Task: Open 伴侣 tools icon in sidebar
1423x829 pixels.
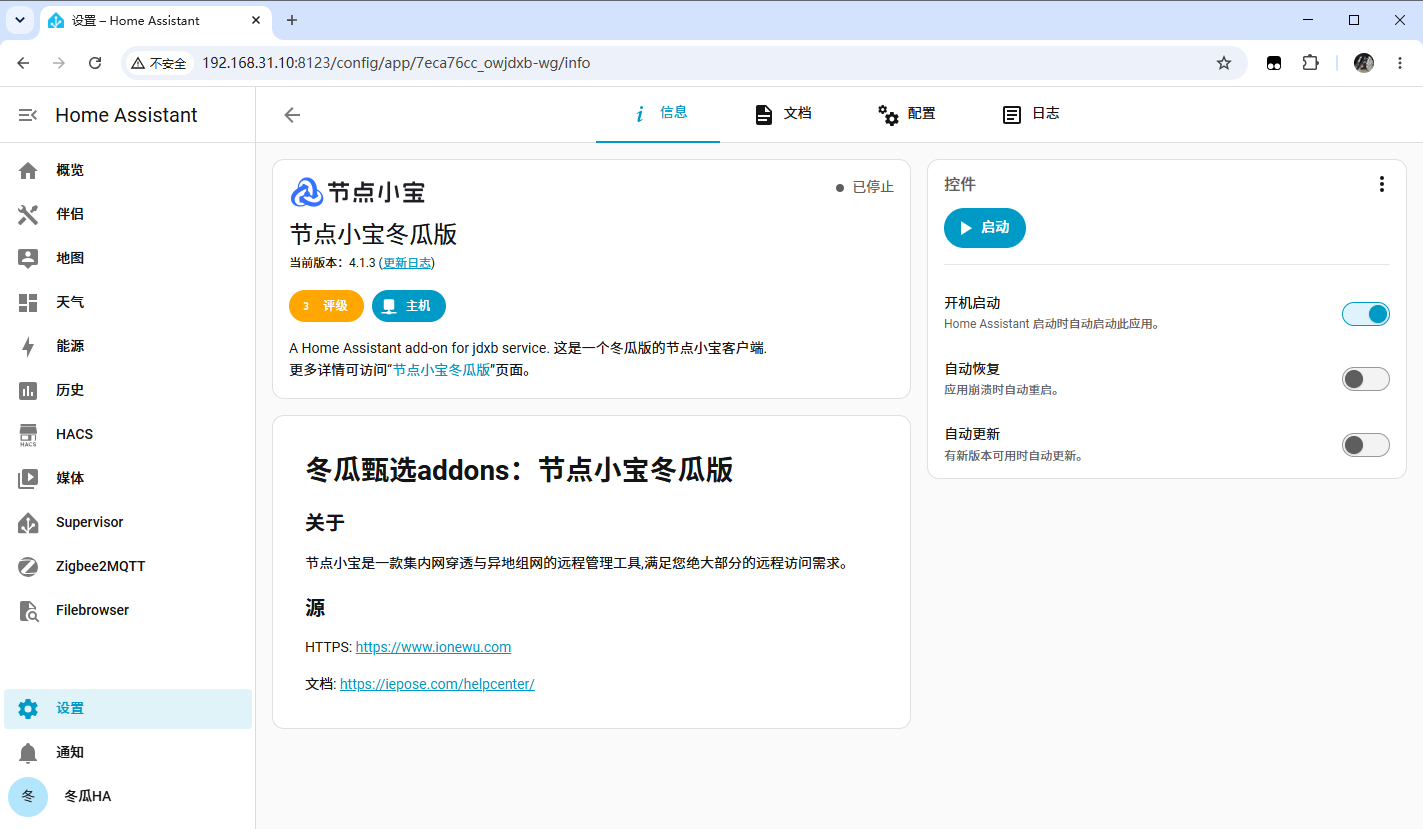Action: 28,214
